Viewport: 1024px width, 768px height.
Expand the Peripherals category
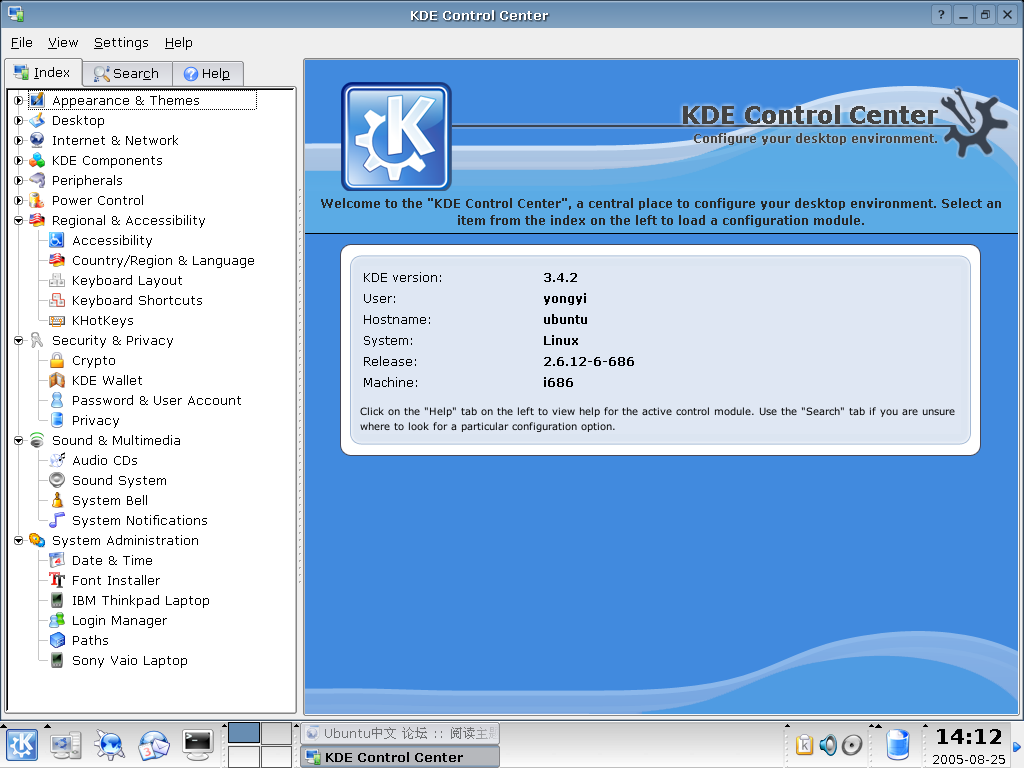[x=18, y=181]
